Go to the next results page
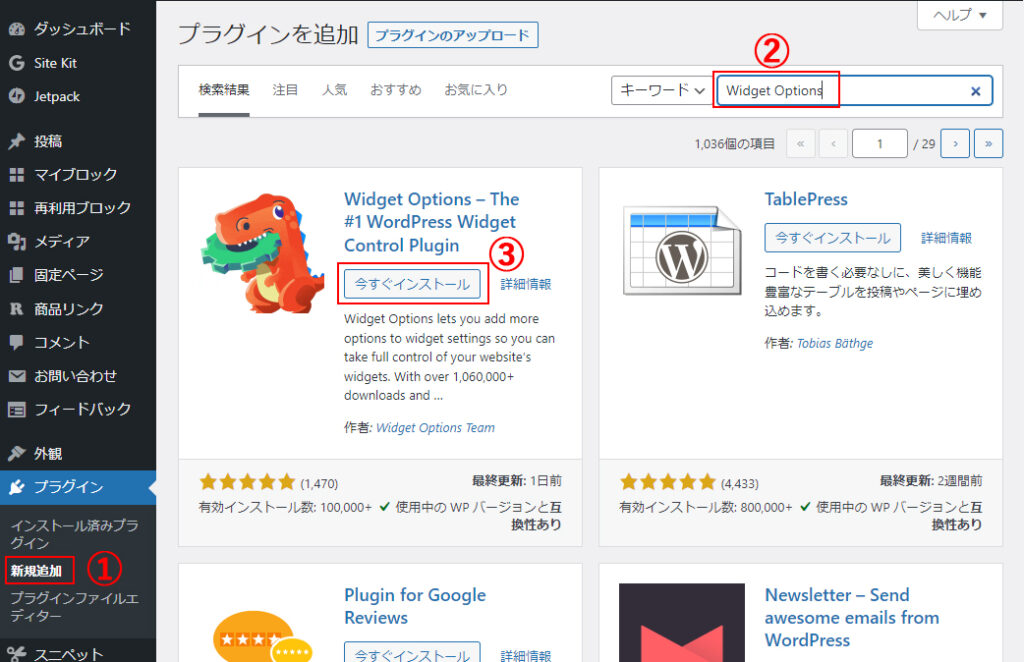Viewport: 1024px width, 662px height. (x=955, y=144)
